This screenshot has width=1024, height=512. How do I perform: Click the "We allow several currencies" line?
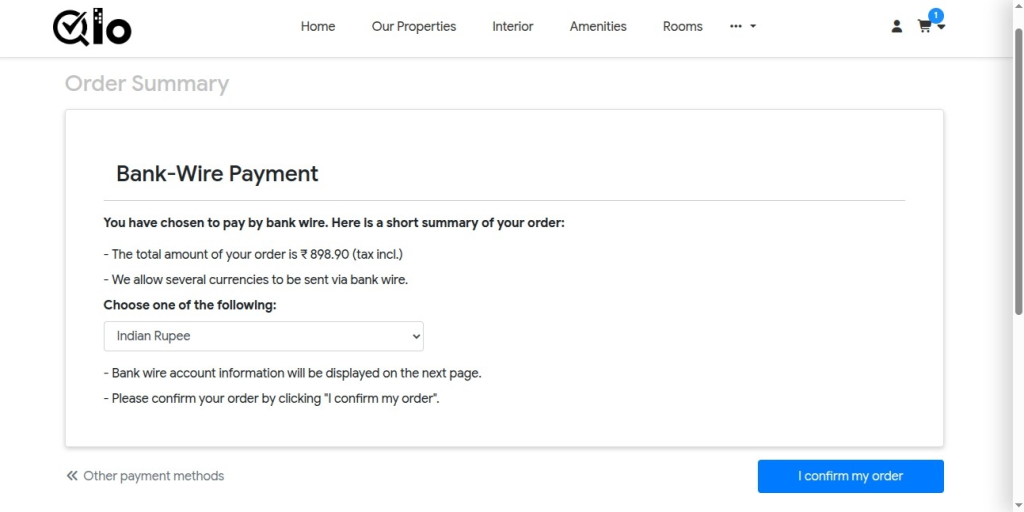click(x=256, y=280)
